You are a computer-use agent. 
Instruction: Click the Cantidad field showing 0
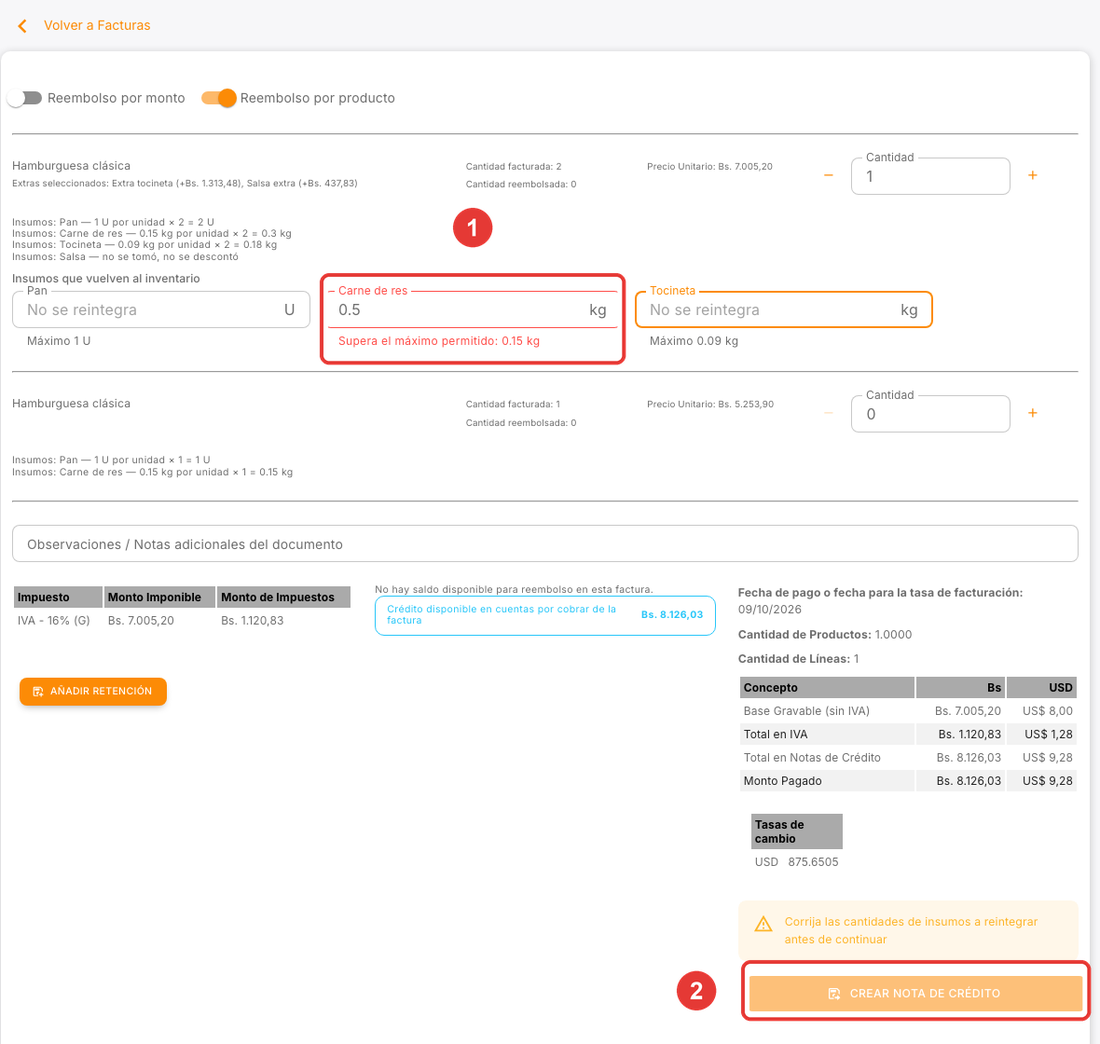[x=930, y=414]
